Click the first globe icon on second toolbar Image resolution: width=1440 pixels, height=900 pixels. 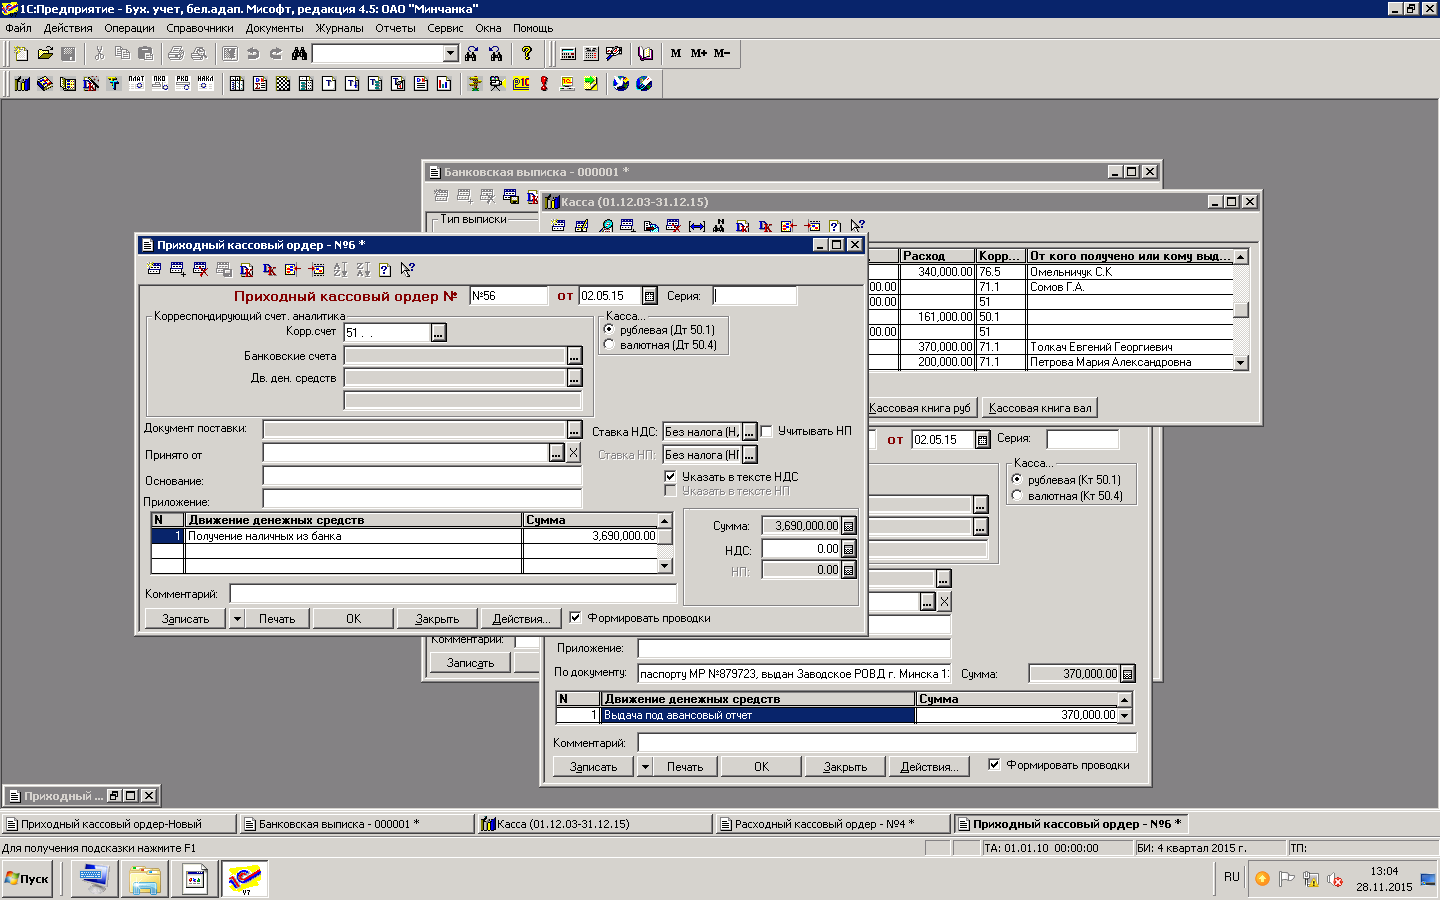point(621,83)
